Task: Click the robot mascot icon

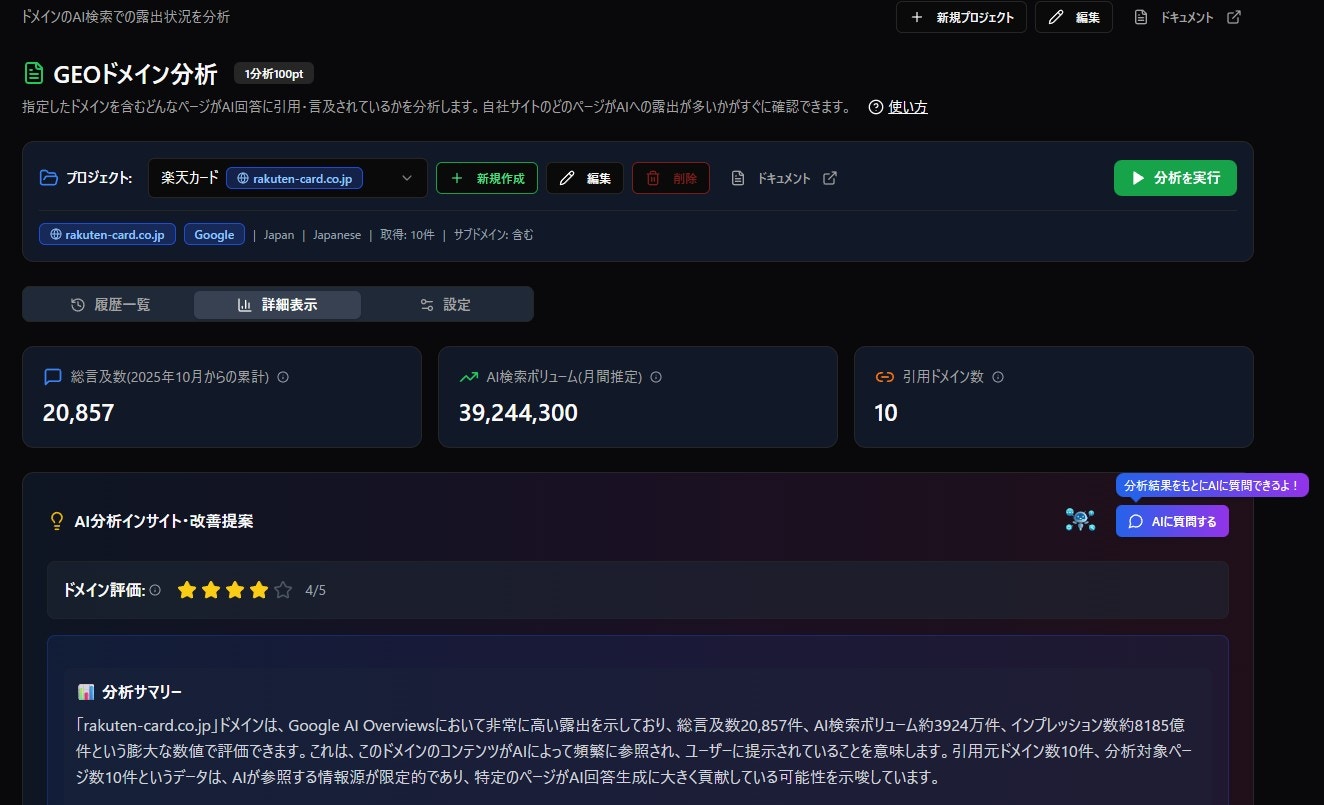Action: tap(1080, 520)
